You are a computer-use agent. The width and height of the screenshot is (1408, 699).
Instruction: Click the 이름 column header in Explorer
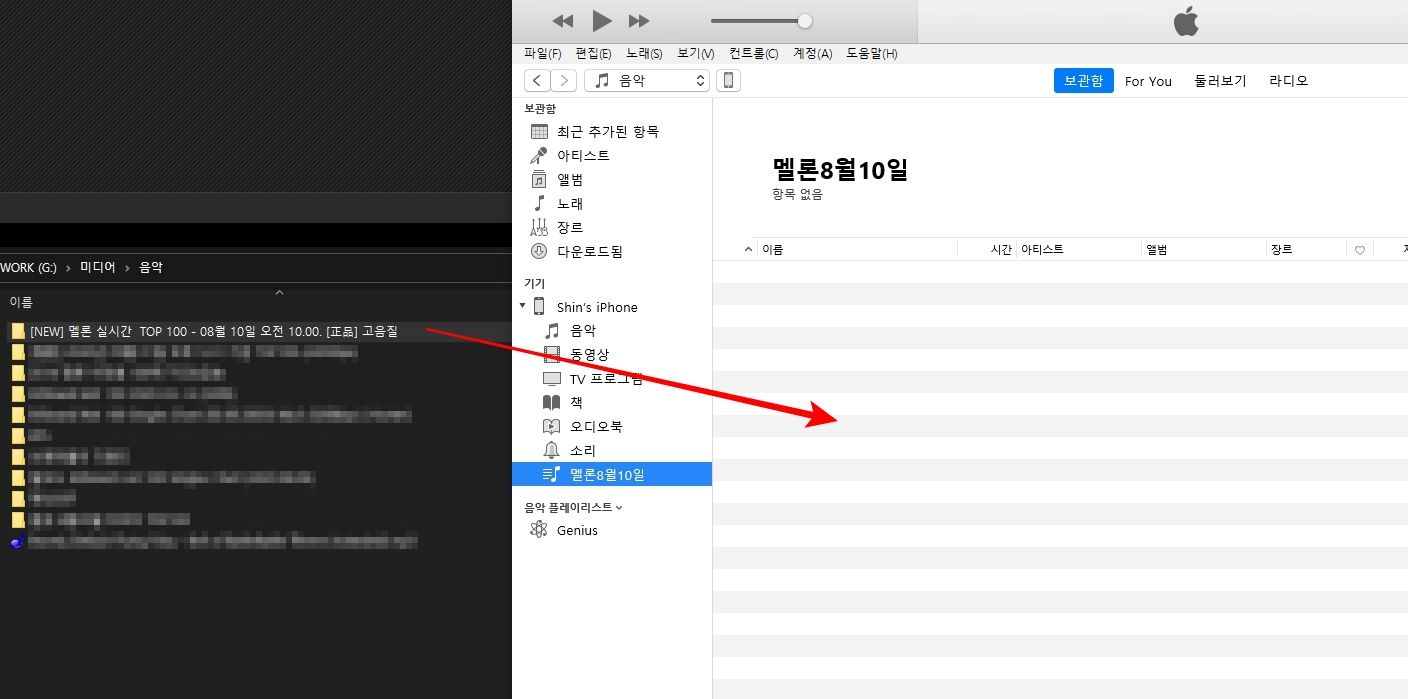coord(21,301)
